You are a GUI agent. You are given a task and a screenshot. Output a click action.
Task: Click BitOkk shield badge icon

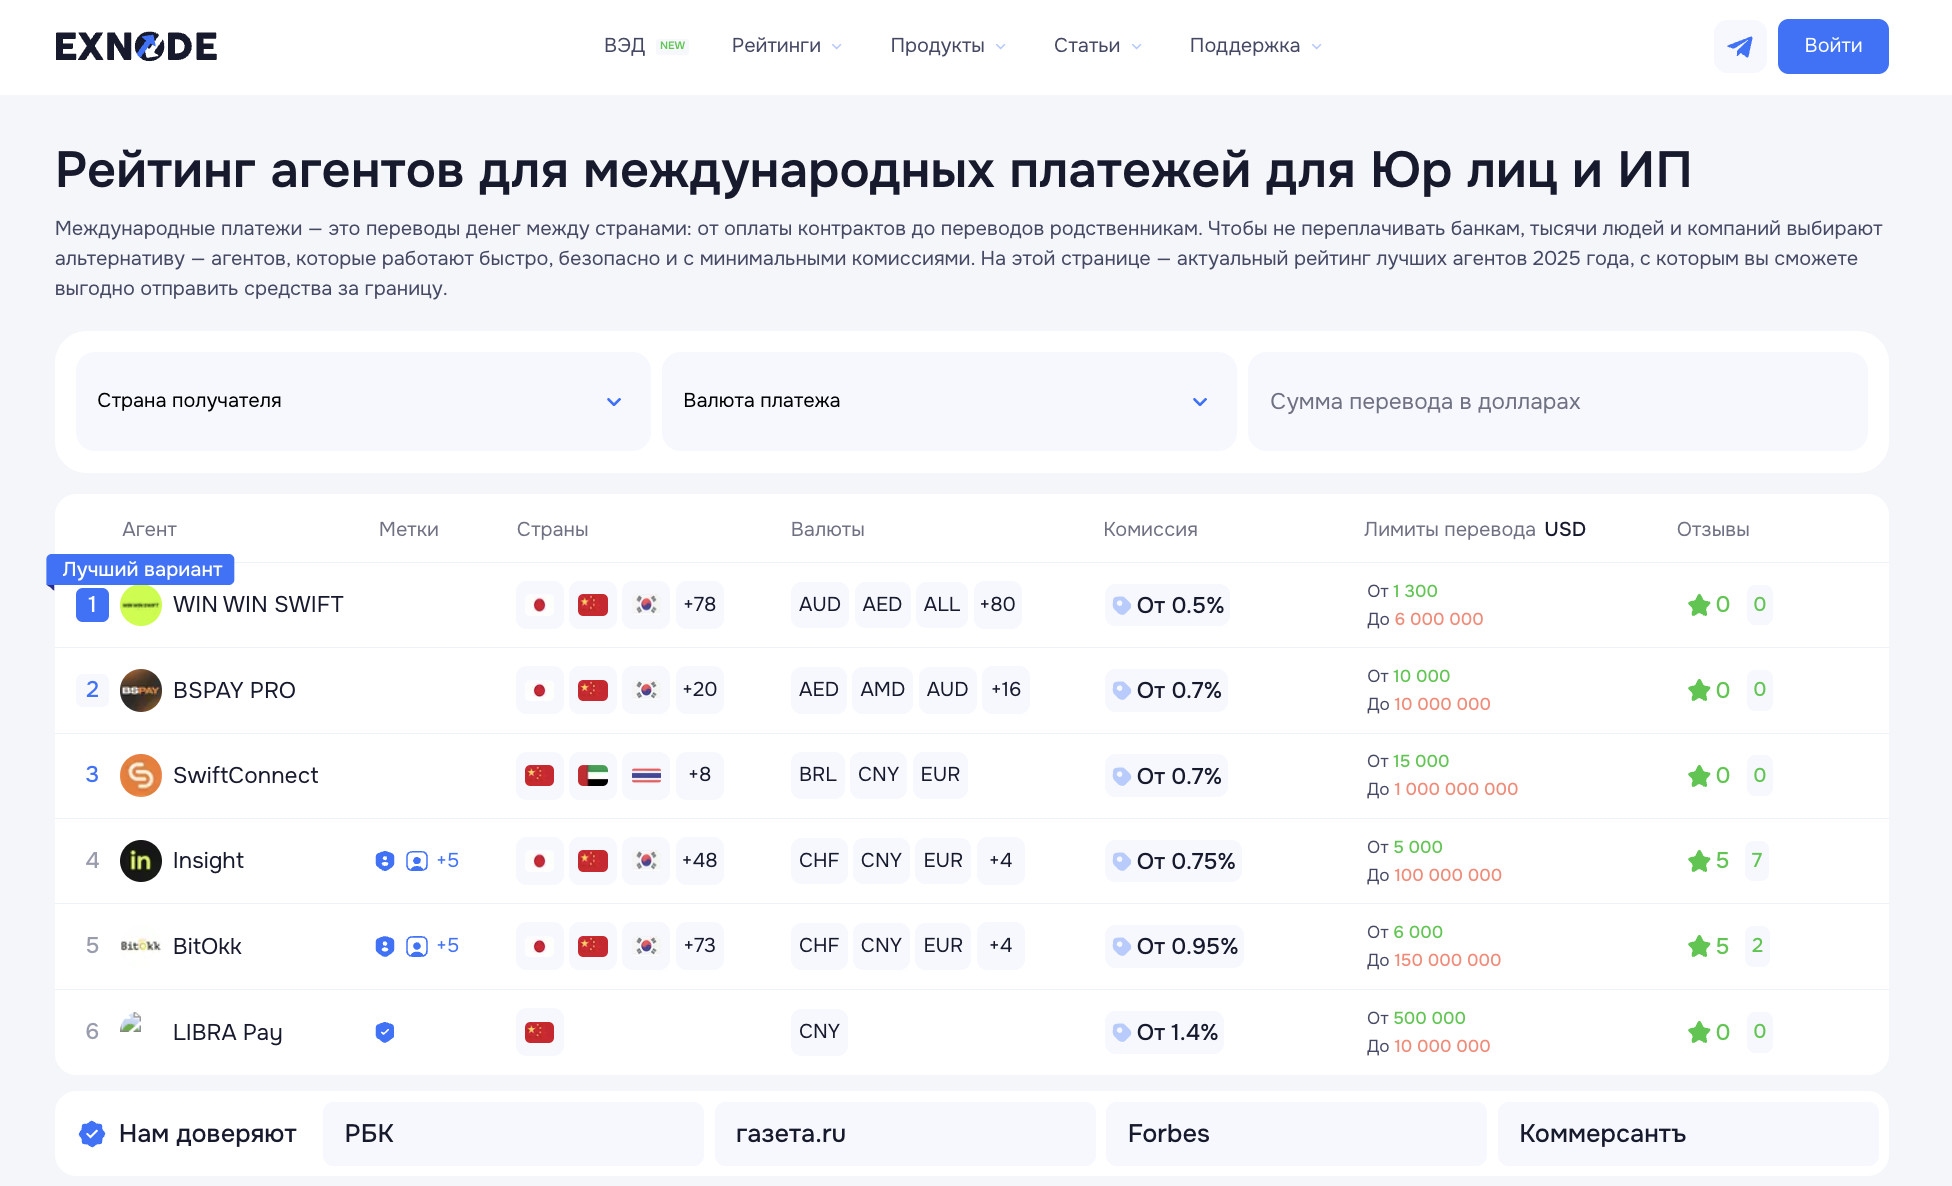(x=385, y=946)
